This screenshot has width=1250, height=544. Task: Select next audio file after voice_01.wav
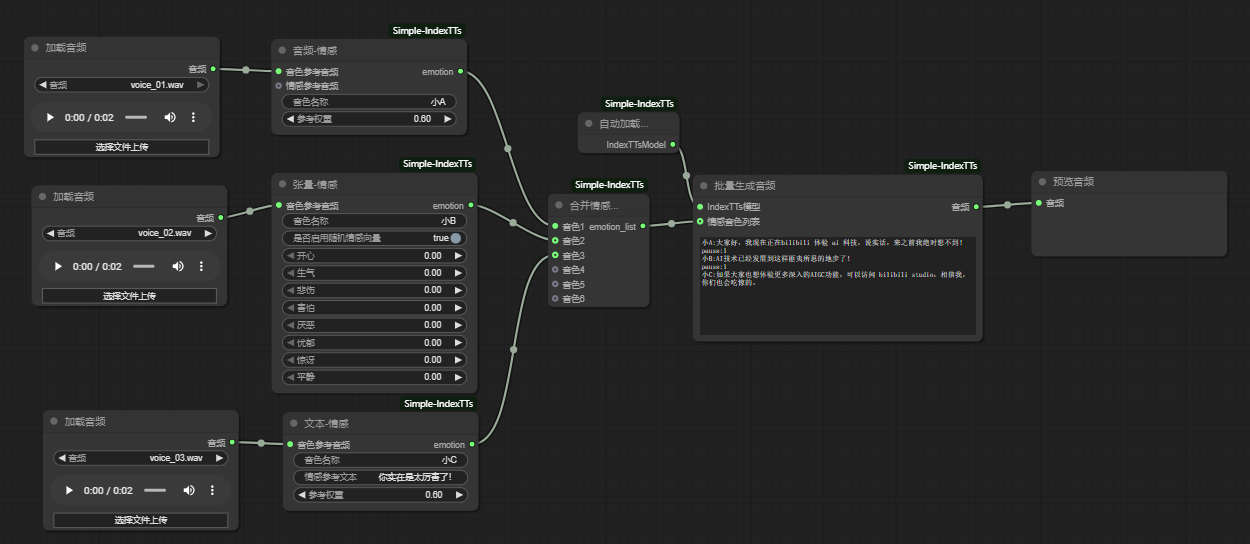200,85
